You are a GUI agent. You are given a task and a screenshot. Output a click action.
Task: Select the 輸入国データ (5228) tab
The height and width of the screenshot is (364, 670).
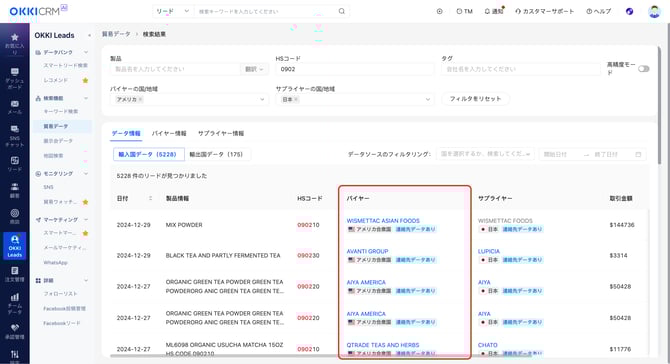pyautogui.click(x=148, y=154)
